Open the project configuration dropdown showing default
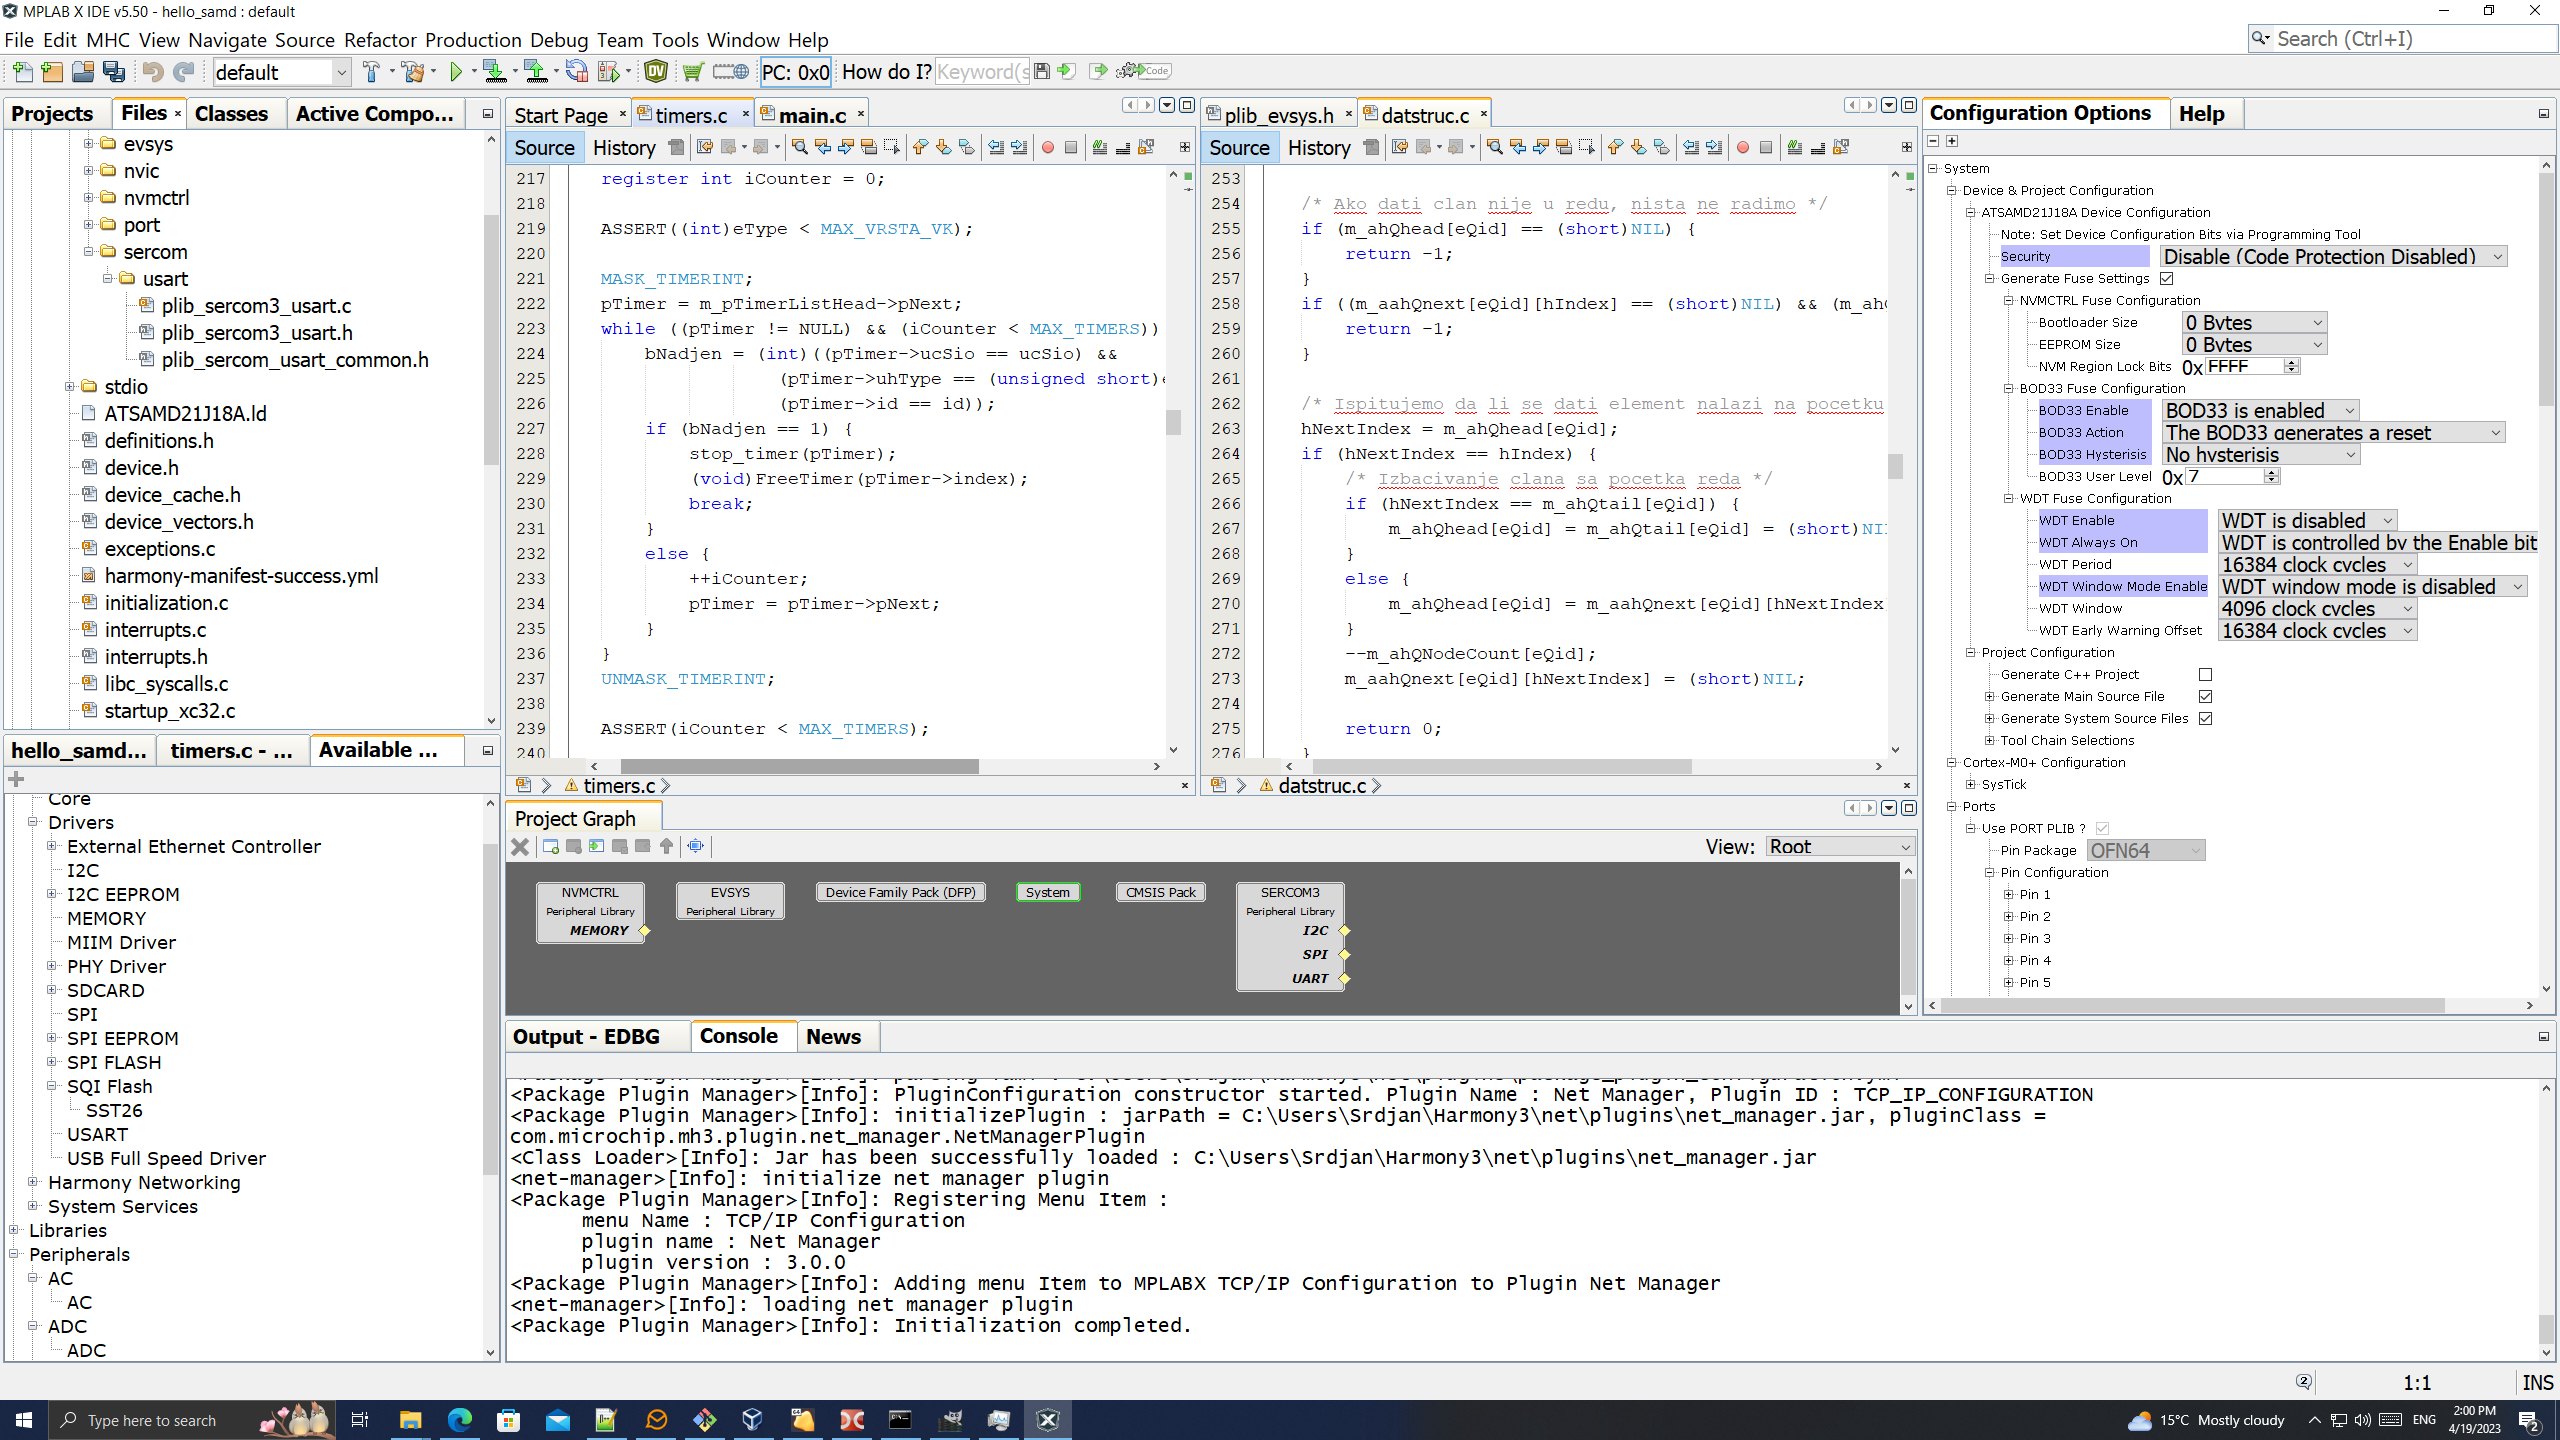The height and width of the screenshot is (1440, 2560). click(281, 72)
